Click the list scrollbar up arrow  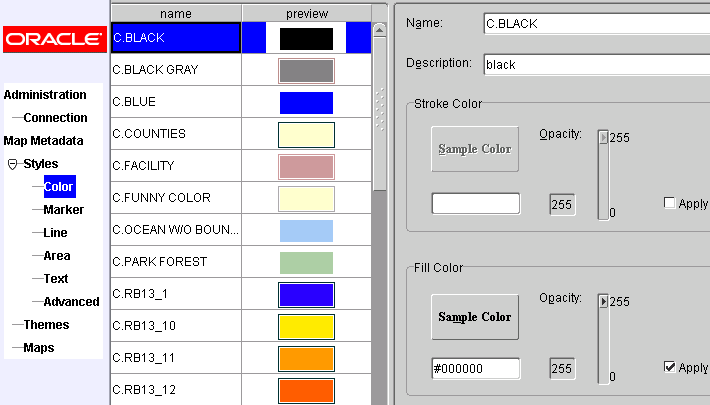(x=379, y=30)
